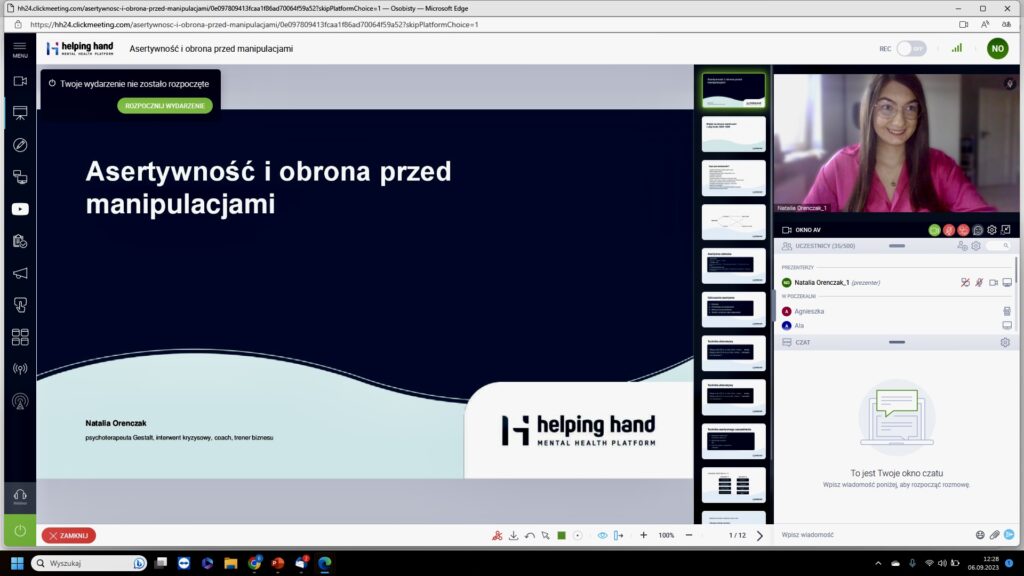Click the attachment paperclip in chat
Image resolution: width=1024 pixels, height=576 pixels.
pyautogui.click(x=994, y=535)
